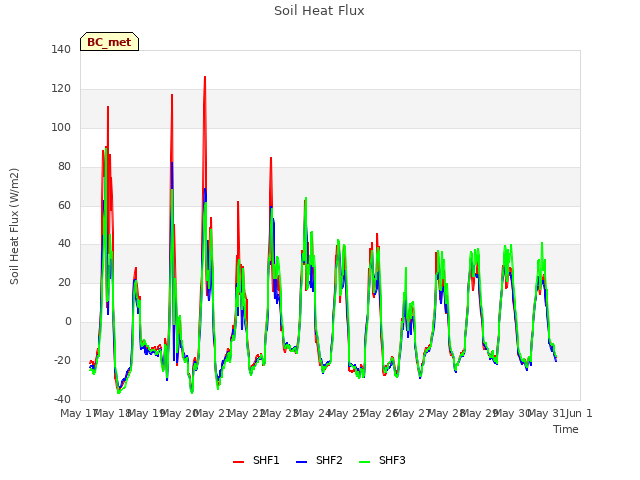Click the May 31 x-axis label
The width and height of the screenshot is (640, 480).
pyautogui.click(x=546, y=413)
